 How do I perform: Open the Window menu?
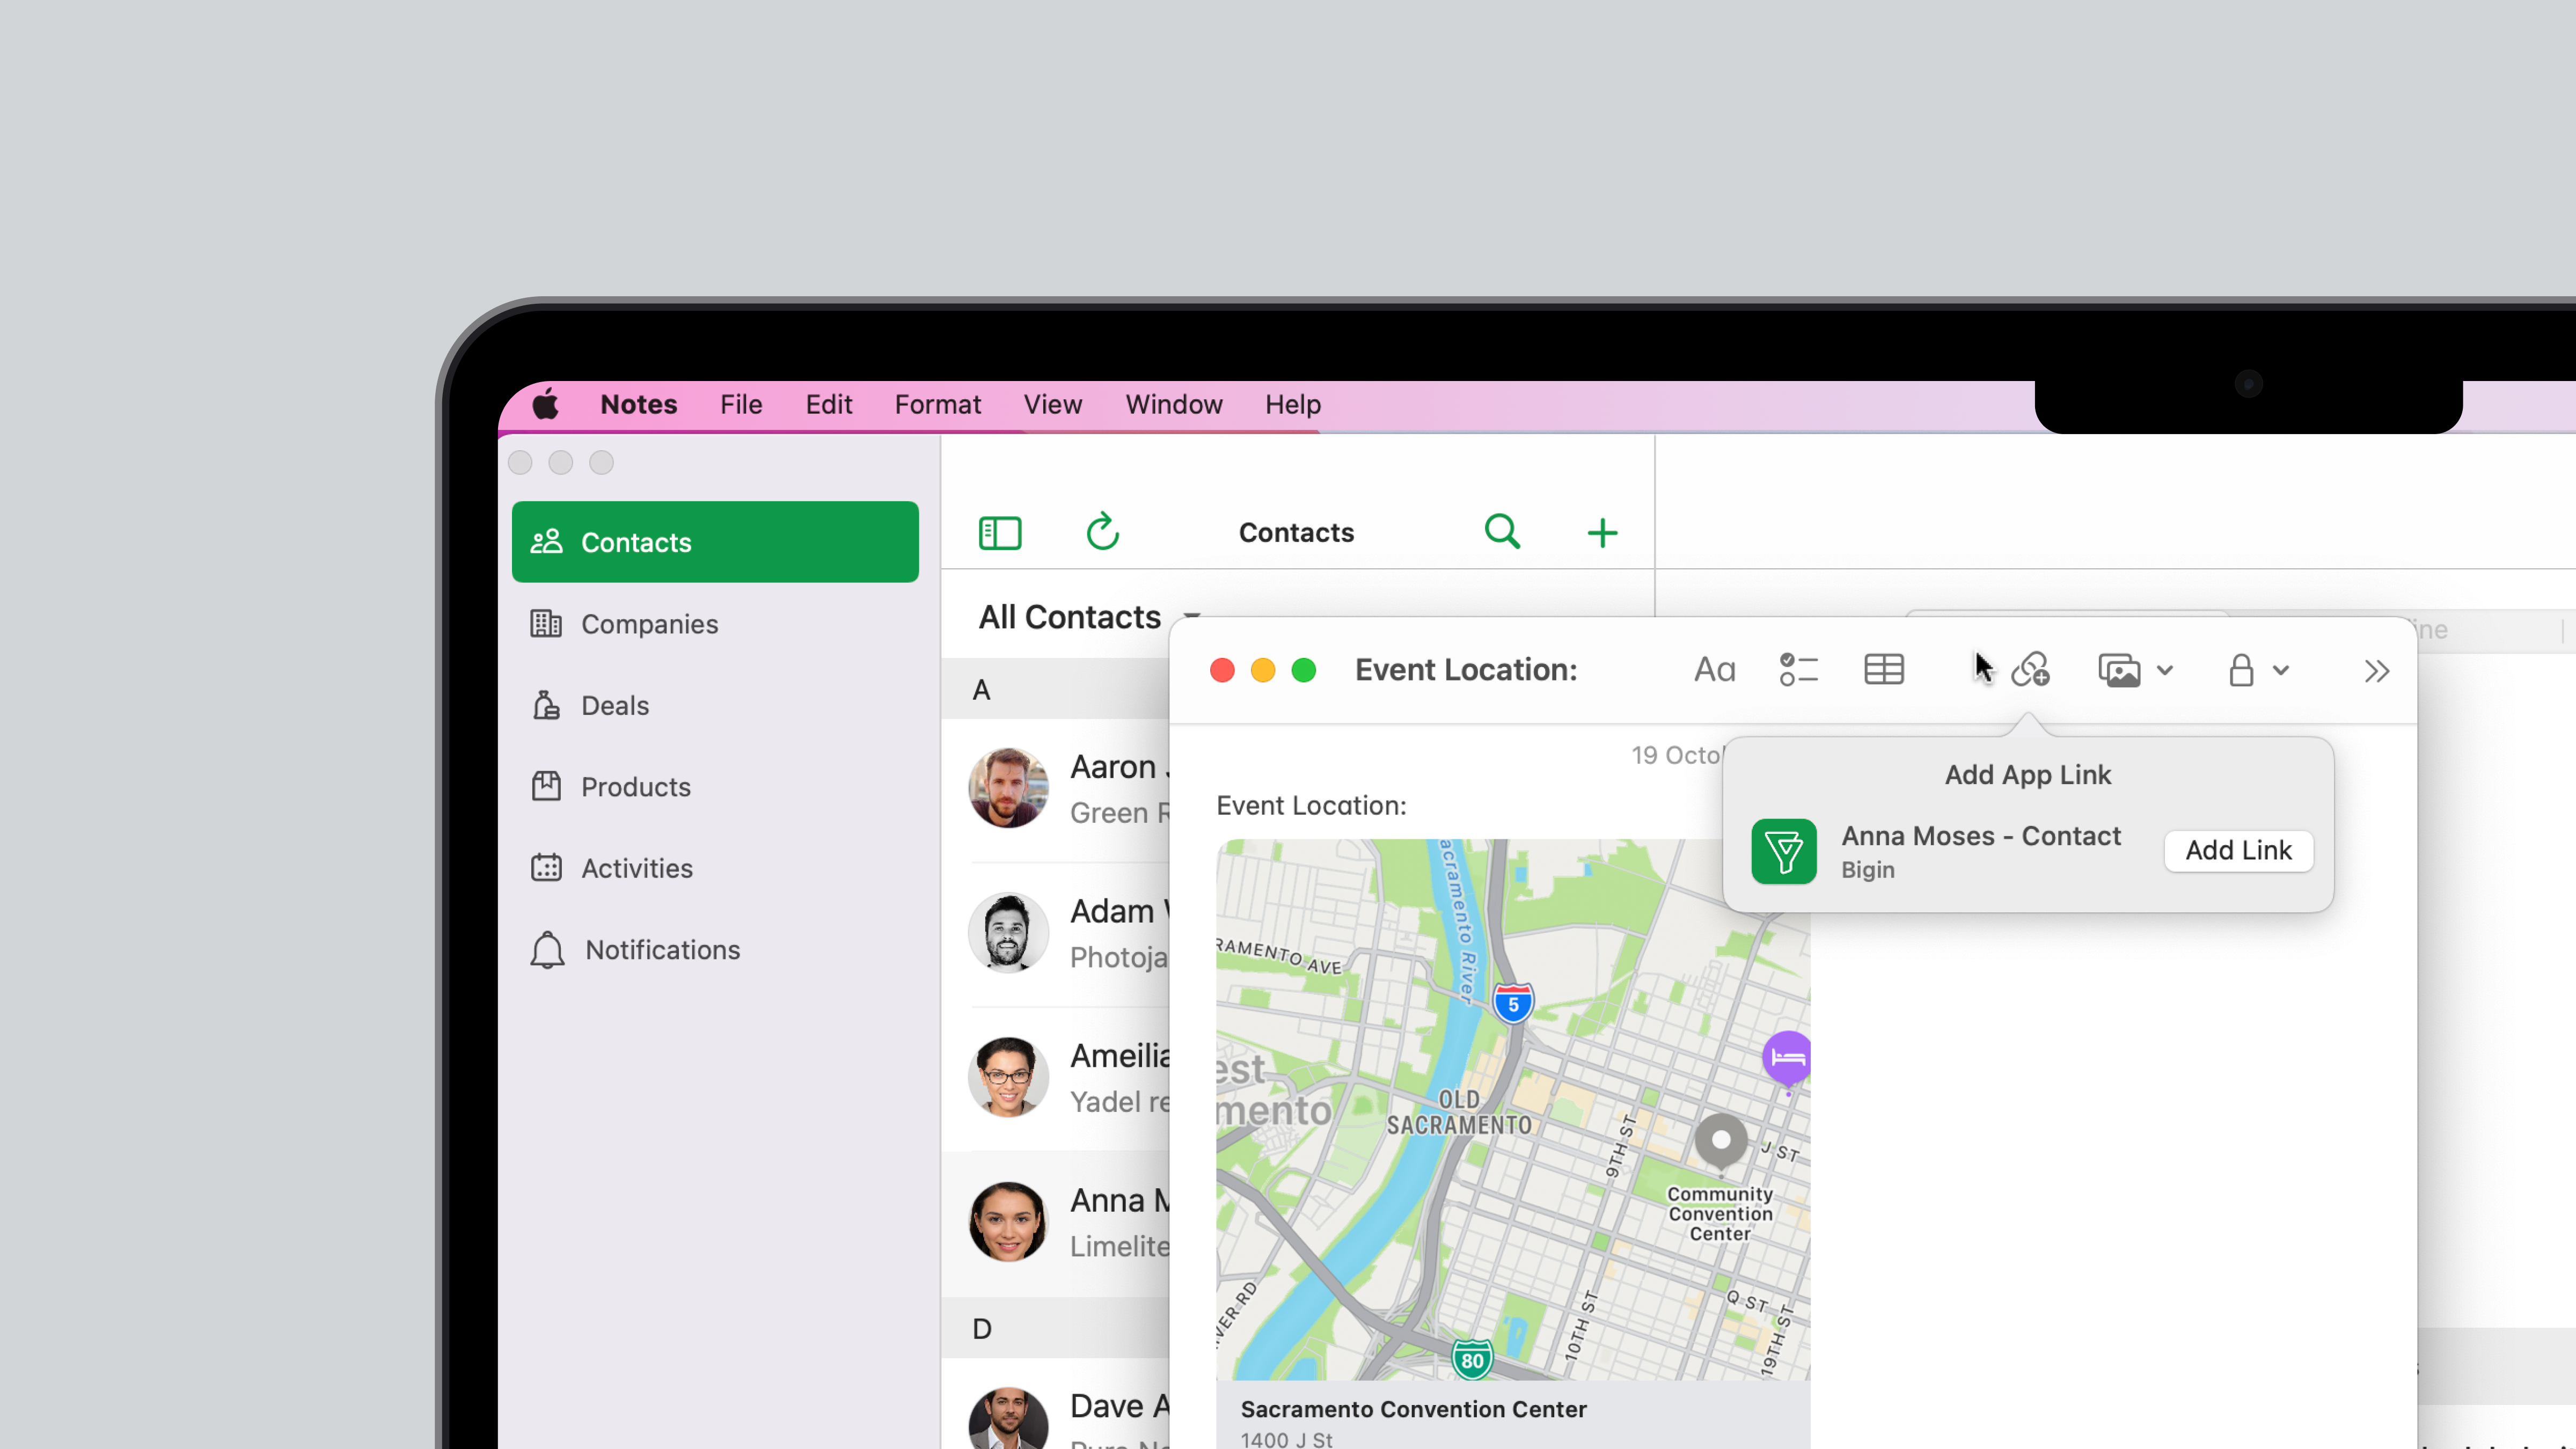pos(1173,405)
